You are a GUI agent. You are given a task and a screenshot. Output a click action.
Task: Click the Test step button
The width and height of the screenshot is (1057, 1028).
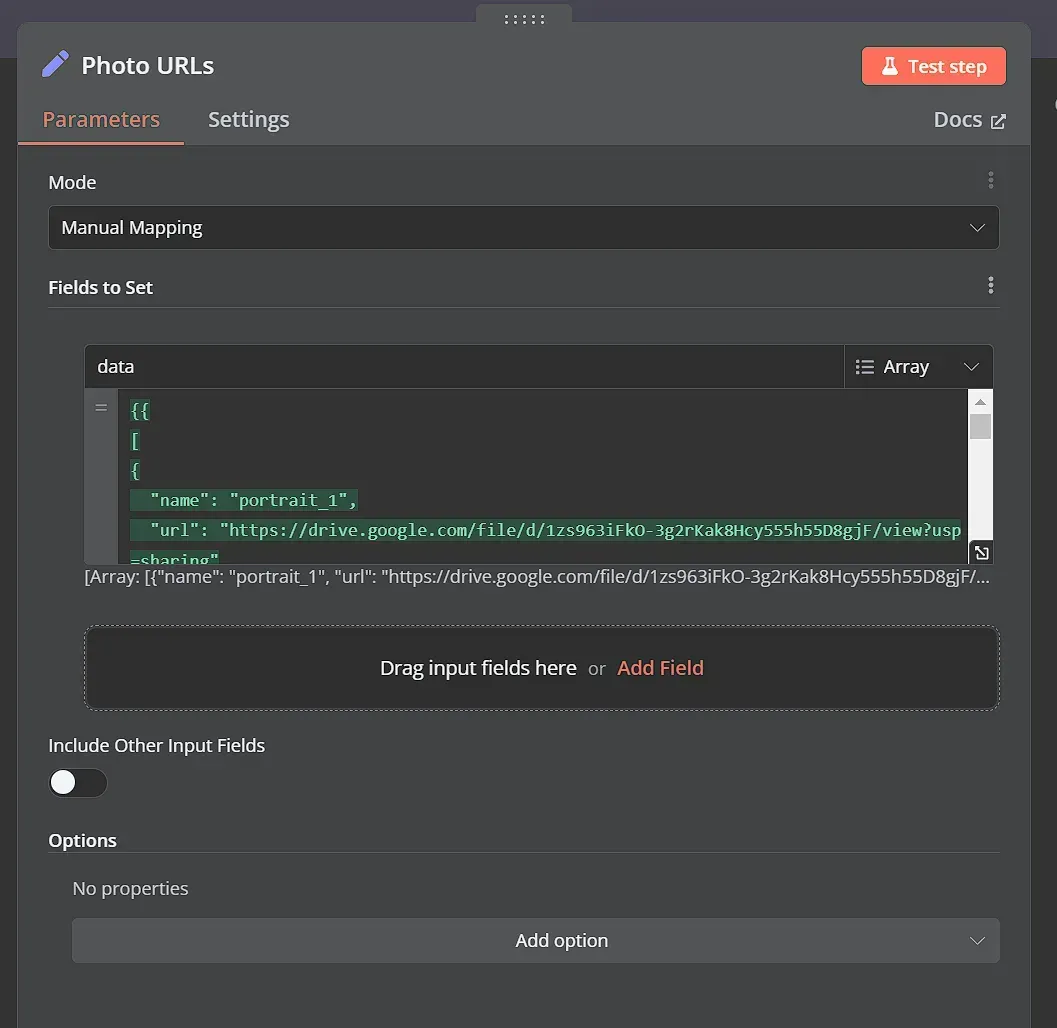coord(933,65)
